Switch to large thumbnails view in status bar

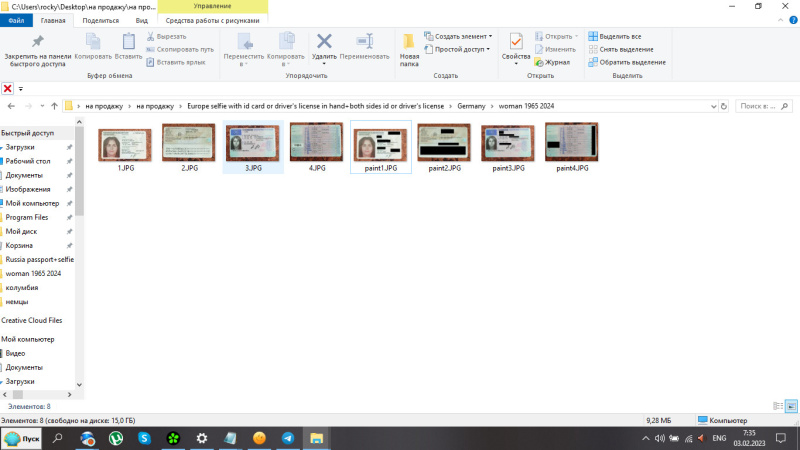pyautogui.click(x=791, y=406)
